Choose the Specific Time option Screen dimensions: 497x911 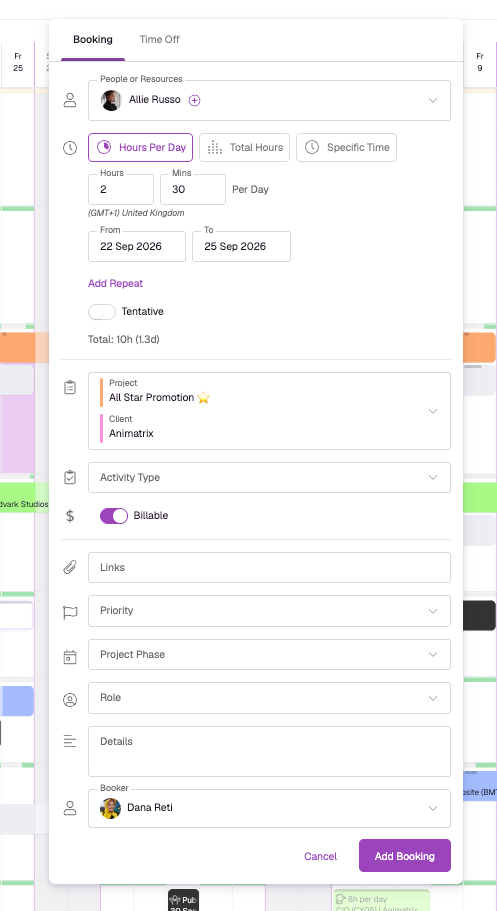click(x=346, y=148)
